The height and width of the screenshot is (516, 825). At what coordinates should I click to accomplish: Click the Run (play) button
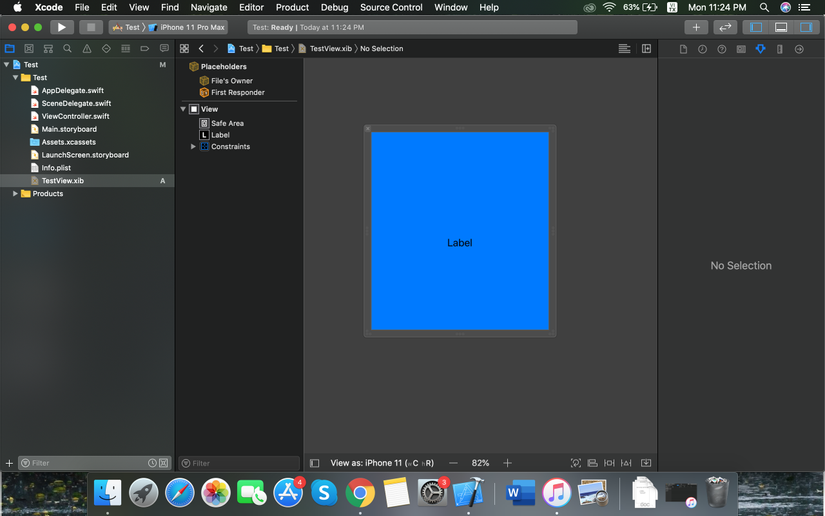(61, 27)
